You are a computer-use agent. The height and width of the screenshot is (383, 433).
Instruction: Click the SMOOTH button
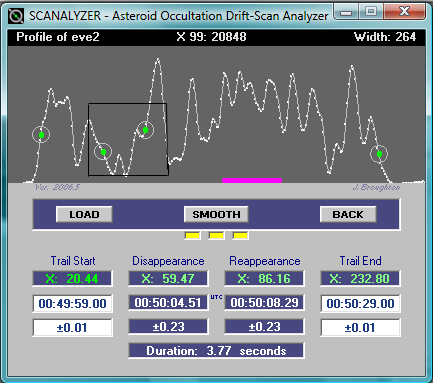tap(216, 214)
